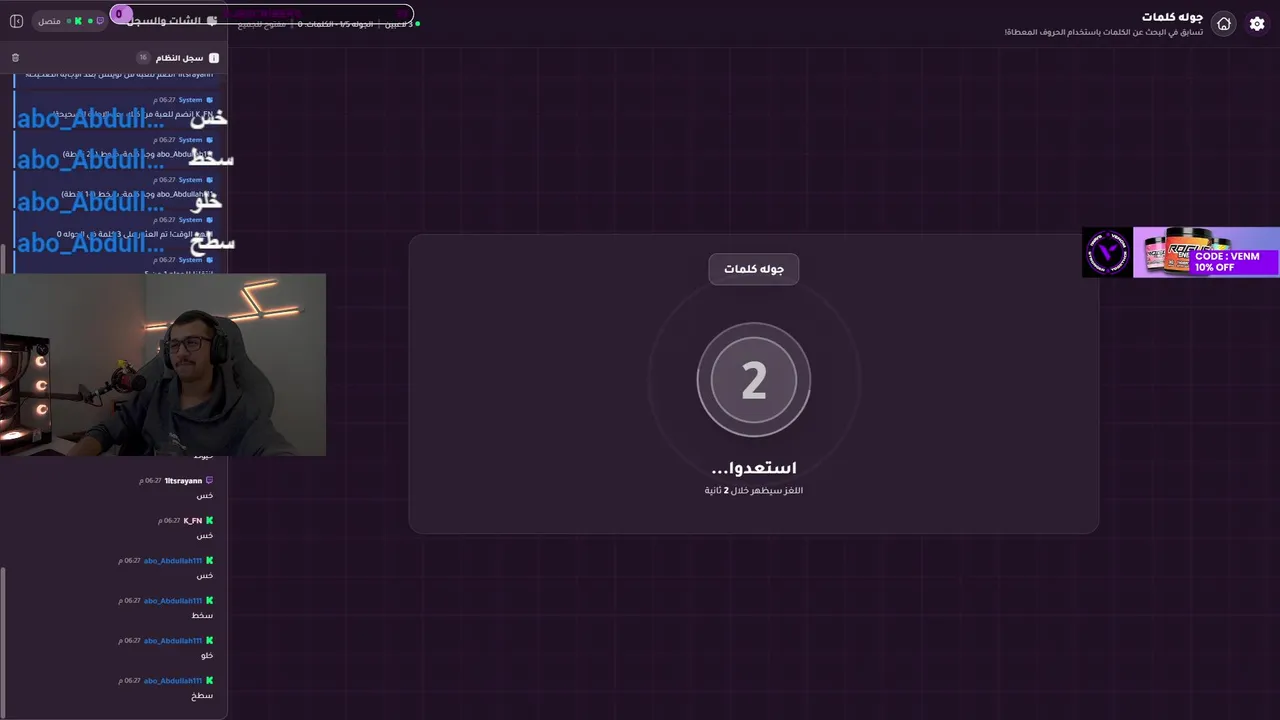Click chat message سخط
This screenshot has height=720, width=1280.
coord(202,616)
